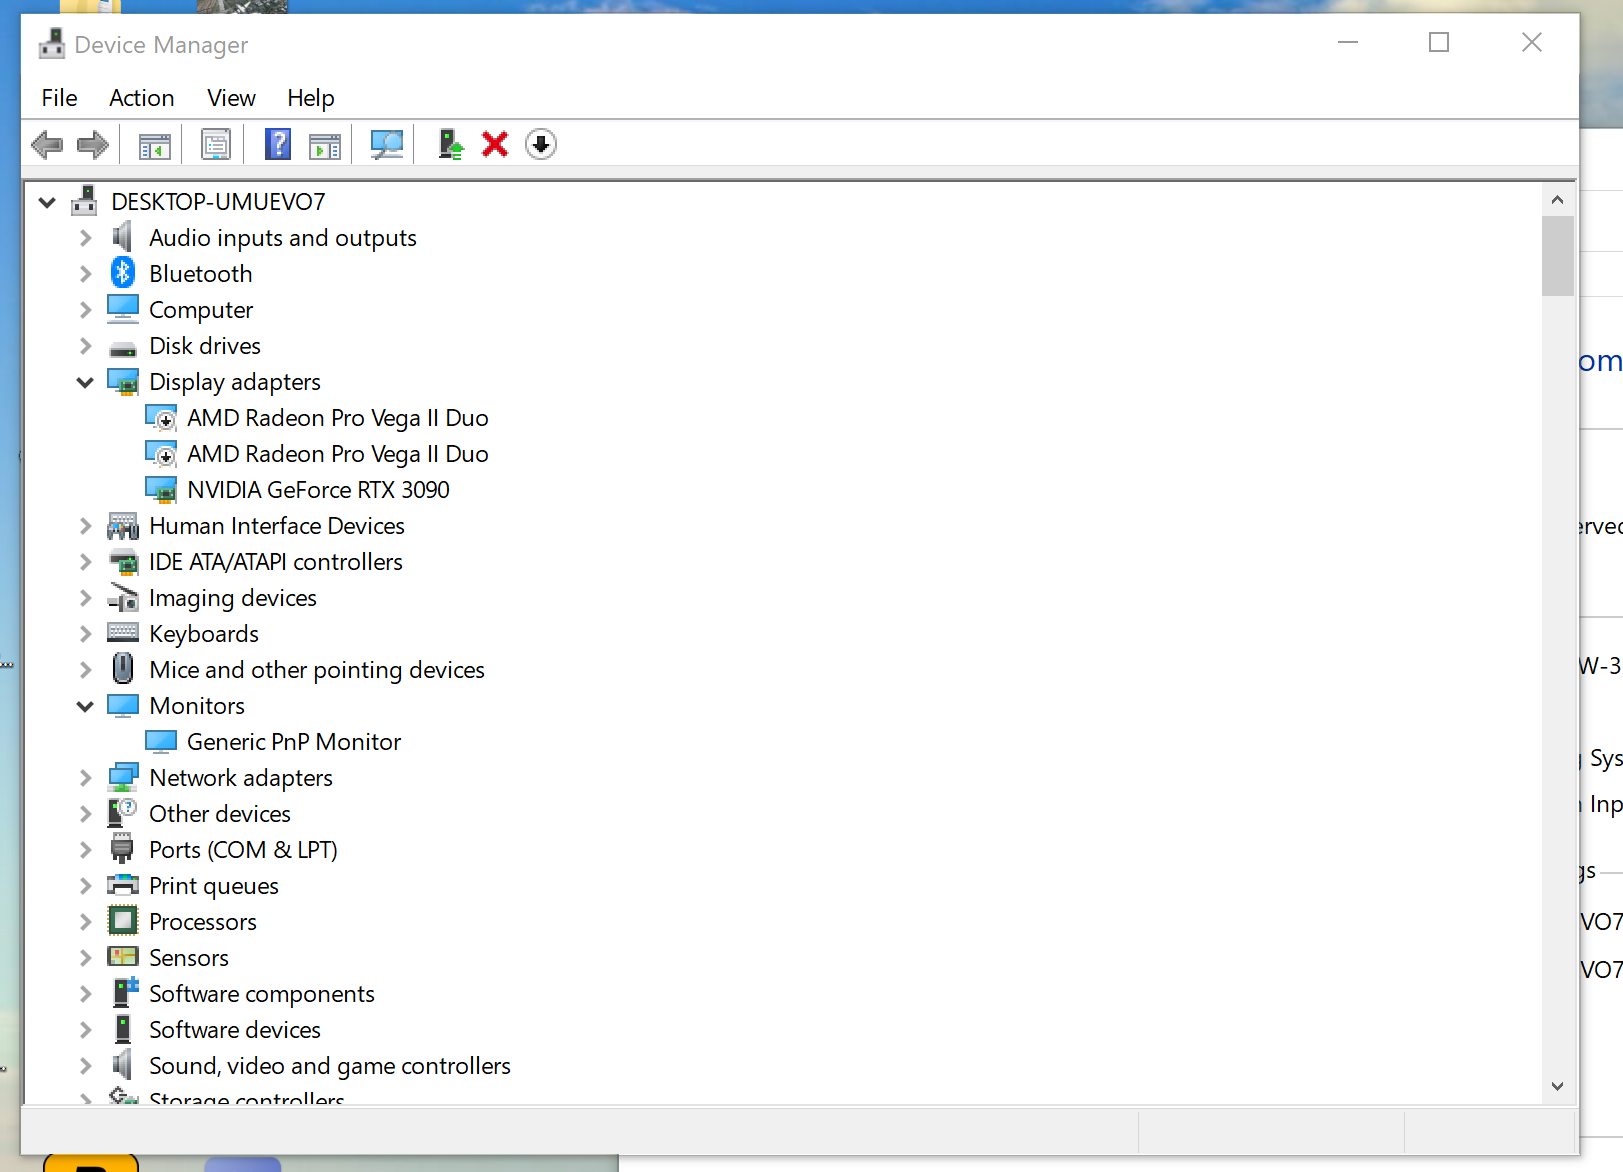Select the Generic PnP Monitor entry
This screenshot has width=1623, height=1172.
[294, 742]
